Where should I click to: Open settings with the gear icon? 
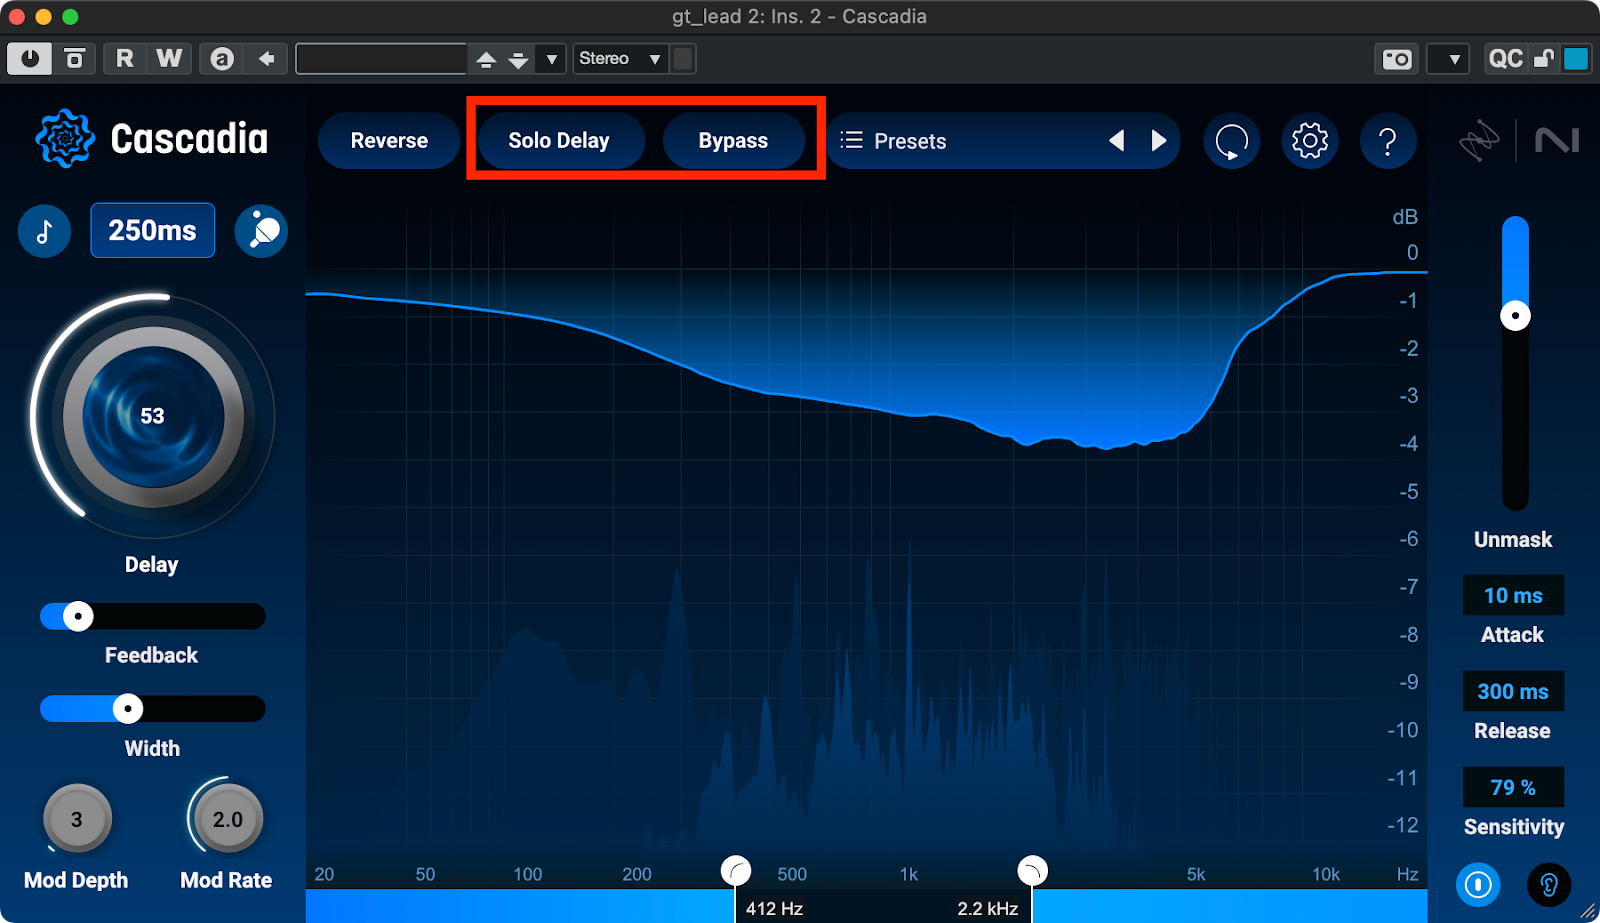coord(1310,141)
